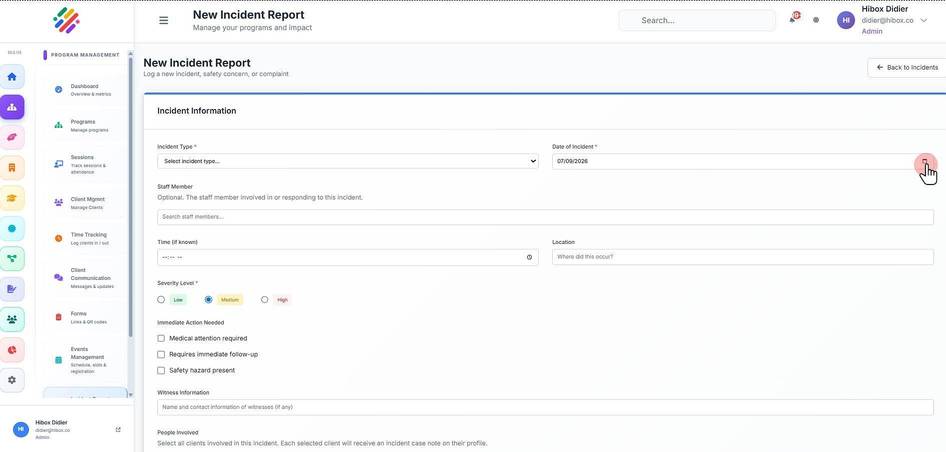Click the Client Communication chat icon
Viewport: 946px width, 452px height.
(x=59, y=278)
